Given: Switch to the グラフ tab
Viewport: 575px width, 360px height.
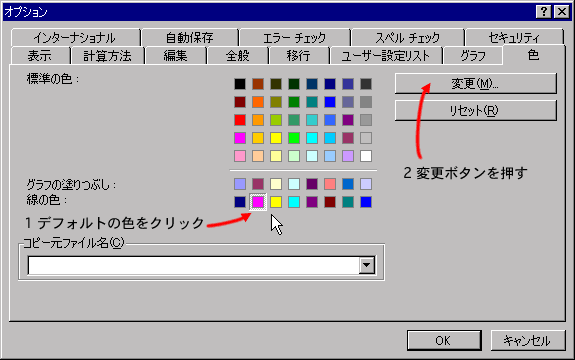Looking at the screenshot, I should point(473,56).
